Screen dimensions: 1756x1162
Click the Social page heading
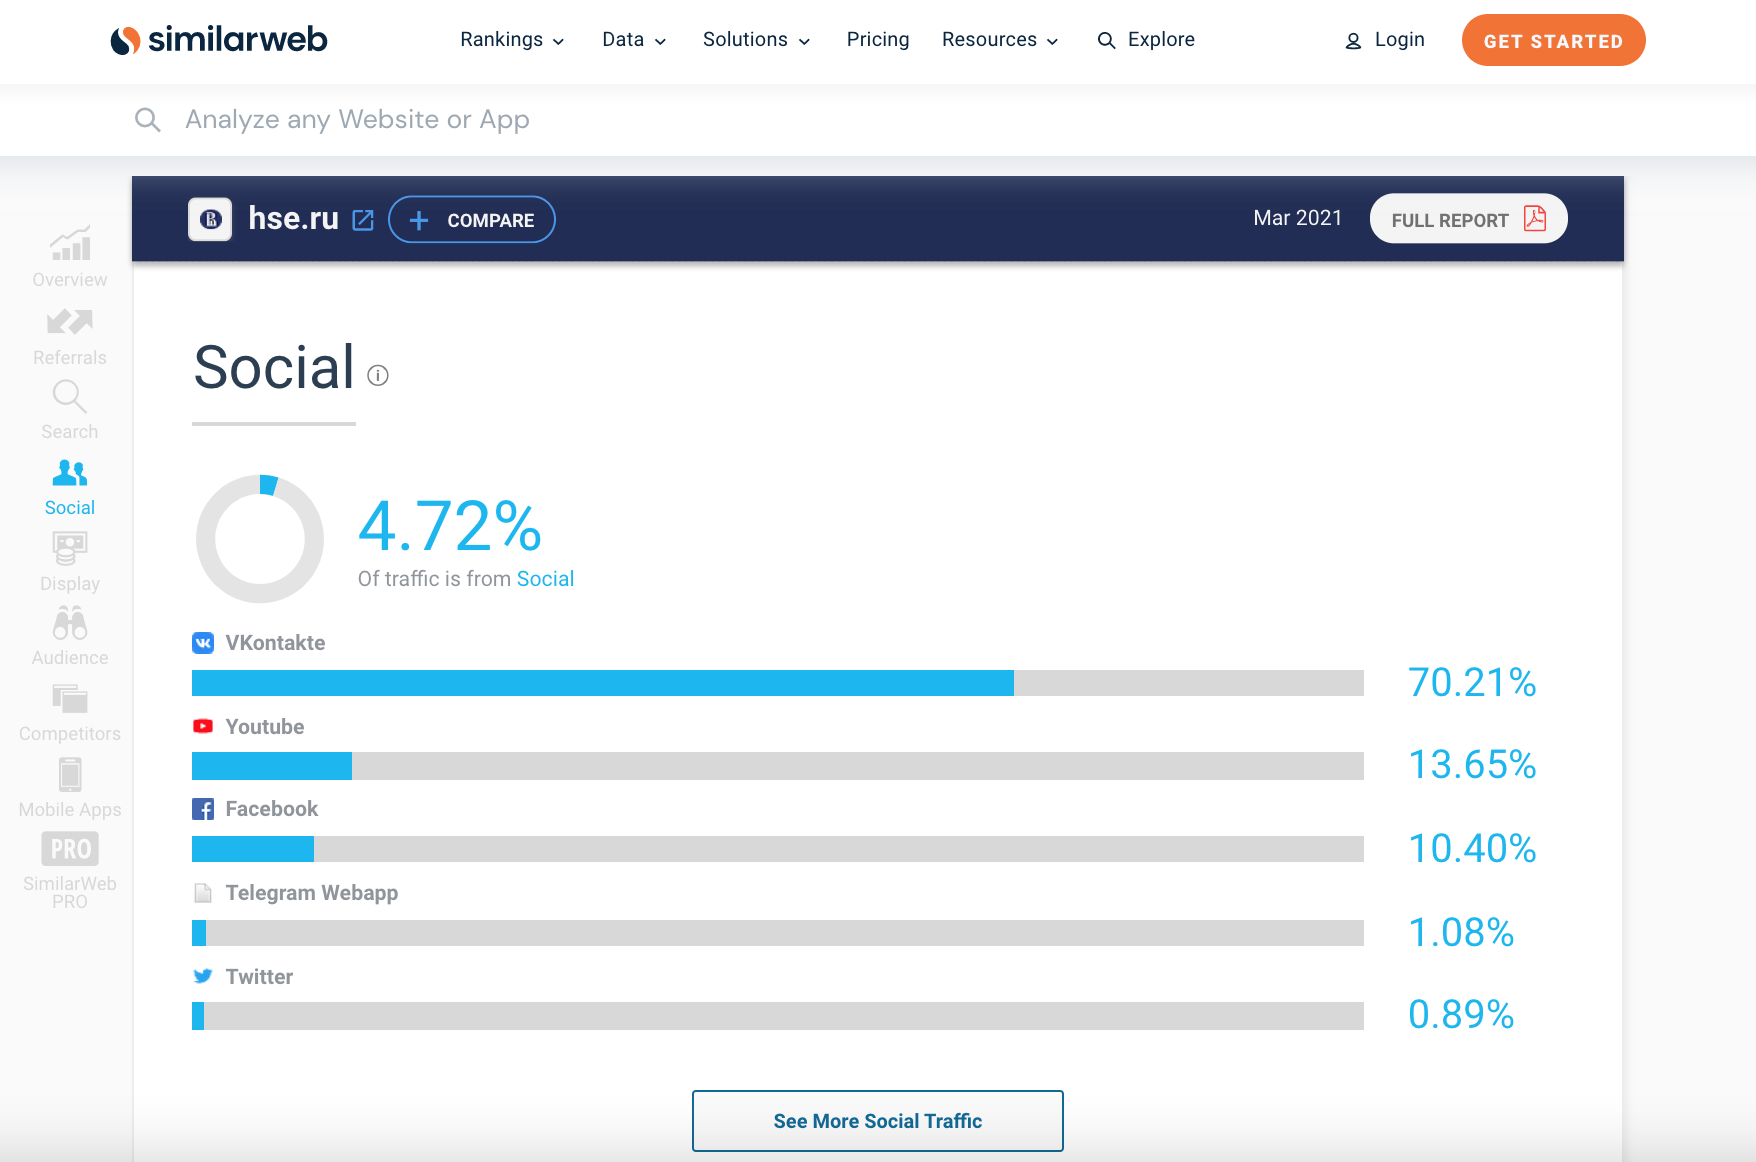(274, 367)
